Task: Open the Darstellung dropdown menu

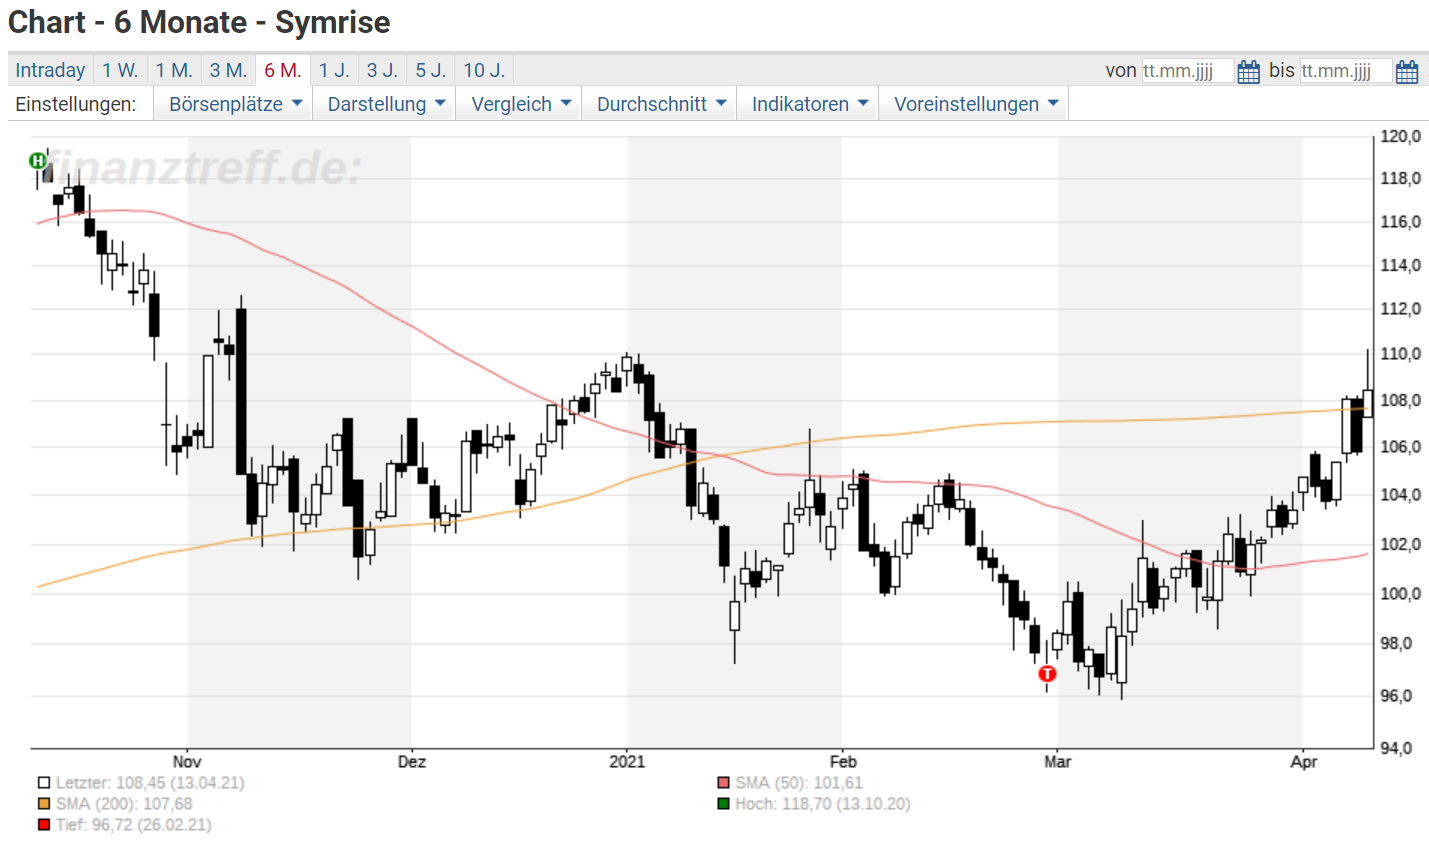Action: 384,104
